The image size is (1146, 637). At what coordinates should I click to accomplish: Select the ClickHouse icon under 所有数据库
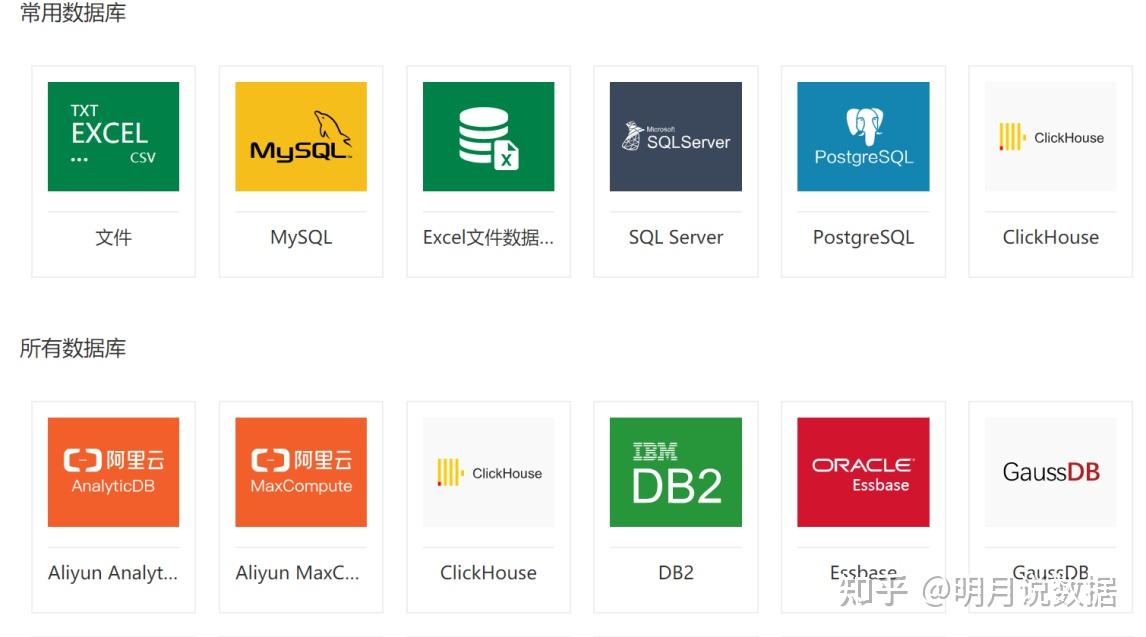[488, 471]
